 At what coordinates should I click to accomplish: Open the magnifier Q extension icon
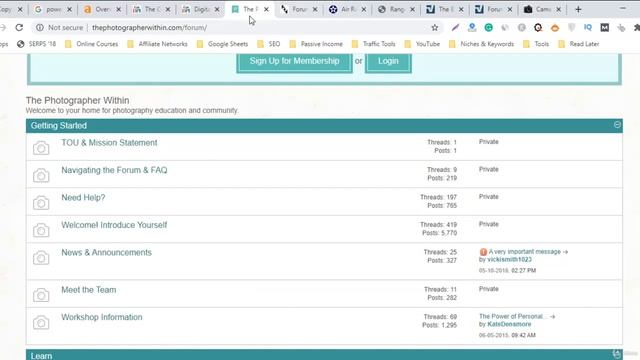538,27
